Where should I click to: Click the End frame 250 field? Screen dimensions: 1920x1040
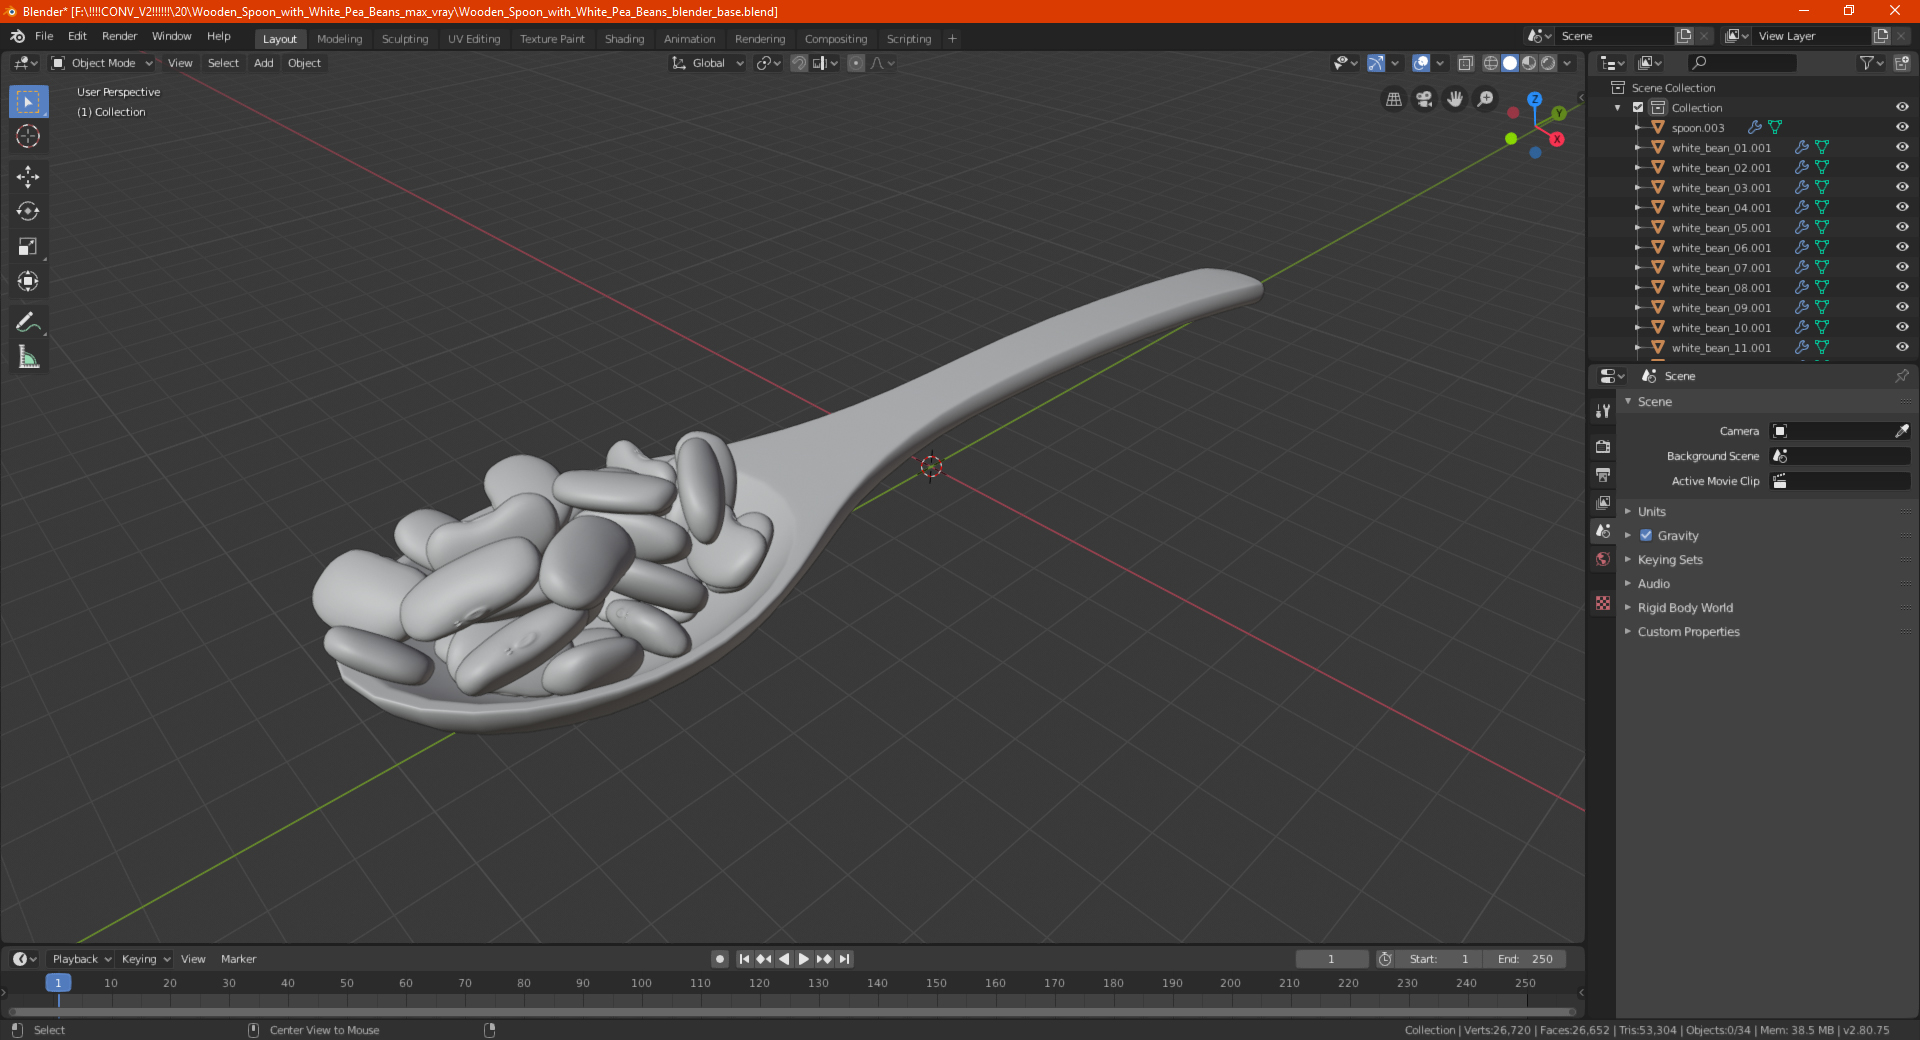point(1525,959)
